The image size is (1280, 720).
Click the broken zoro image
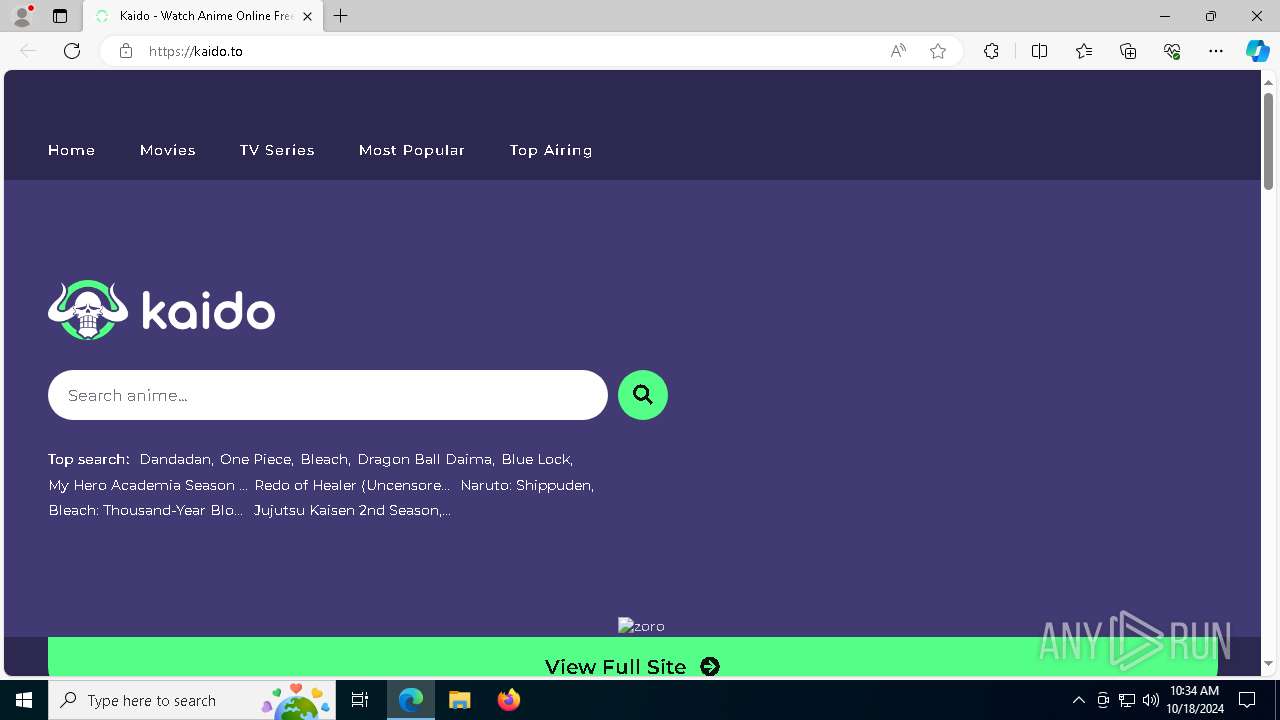point(641,626)
